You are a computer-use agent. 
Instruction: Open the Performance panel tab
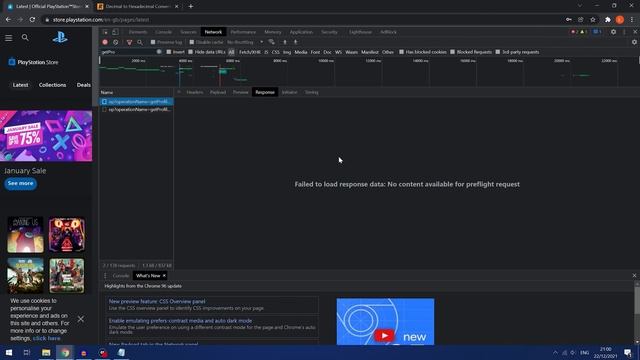243,32
